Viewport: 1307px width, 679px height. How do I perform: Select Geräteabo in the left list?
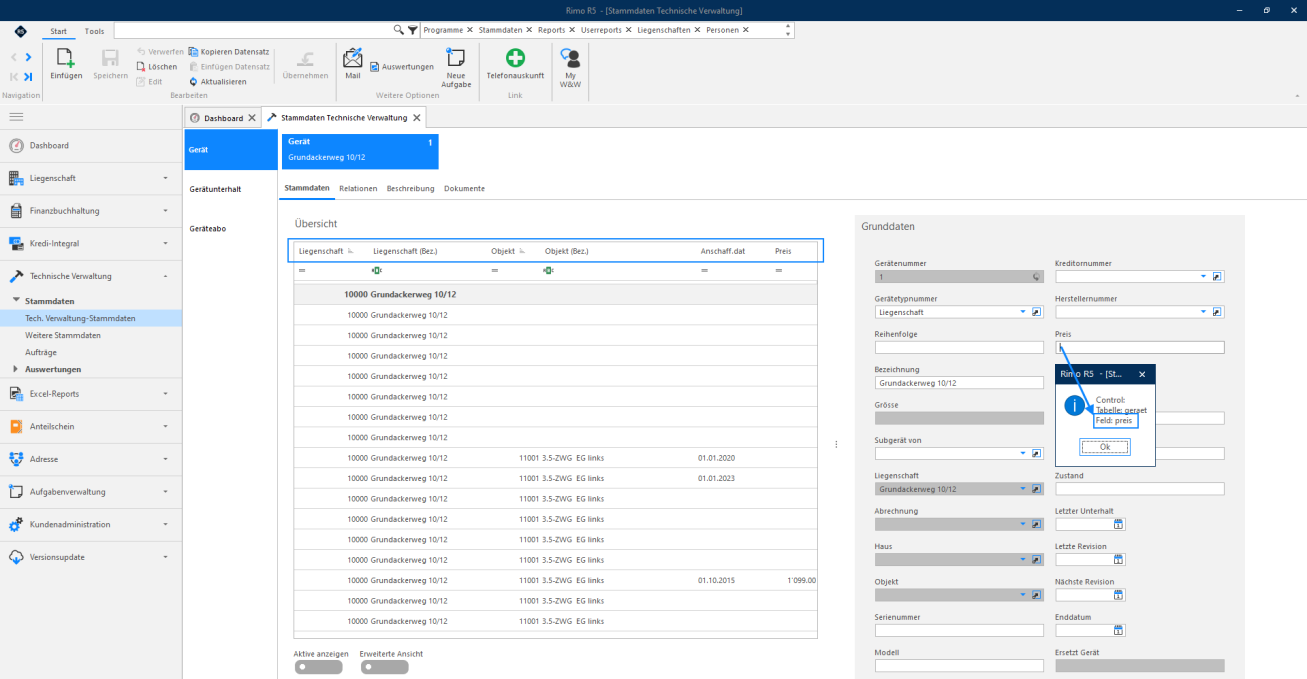click(207, 229)
